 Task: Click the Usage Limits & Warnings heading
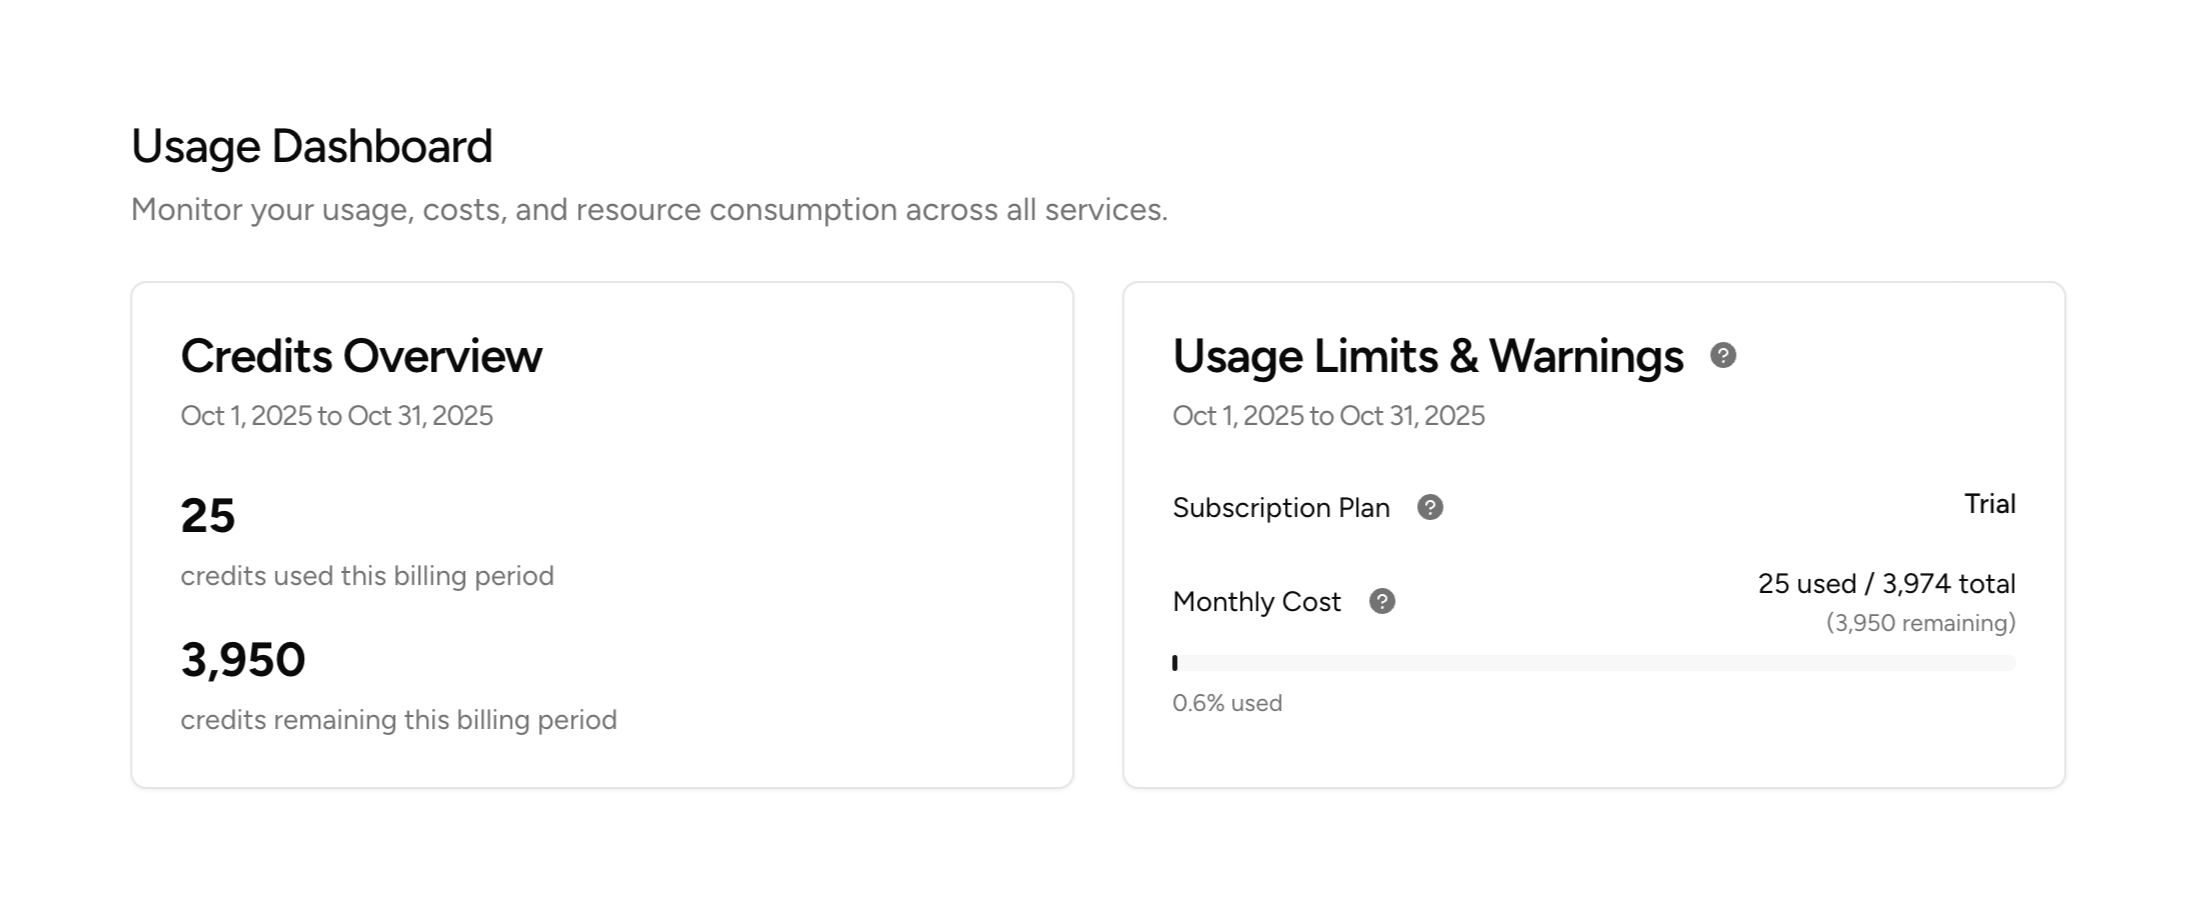pyautogui.click(x=1427, y=356)
